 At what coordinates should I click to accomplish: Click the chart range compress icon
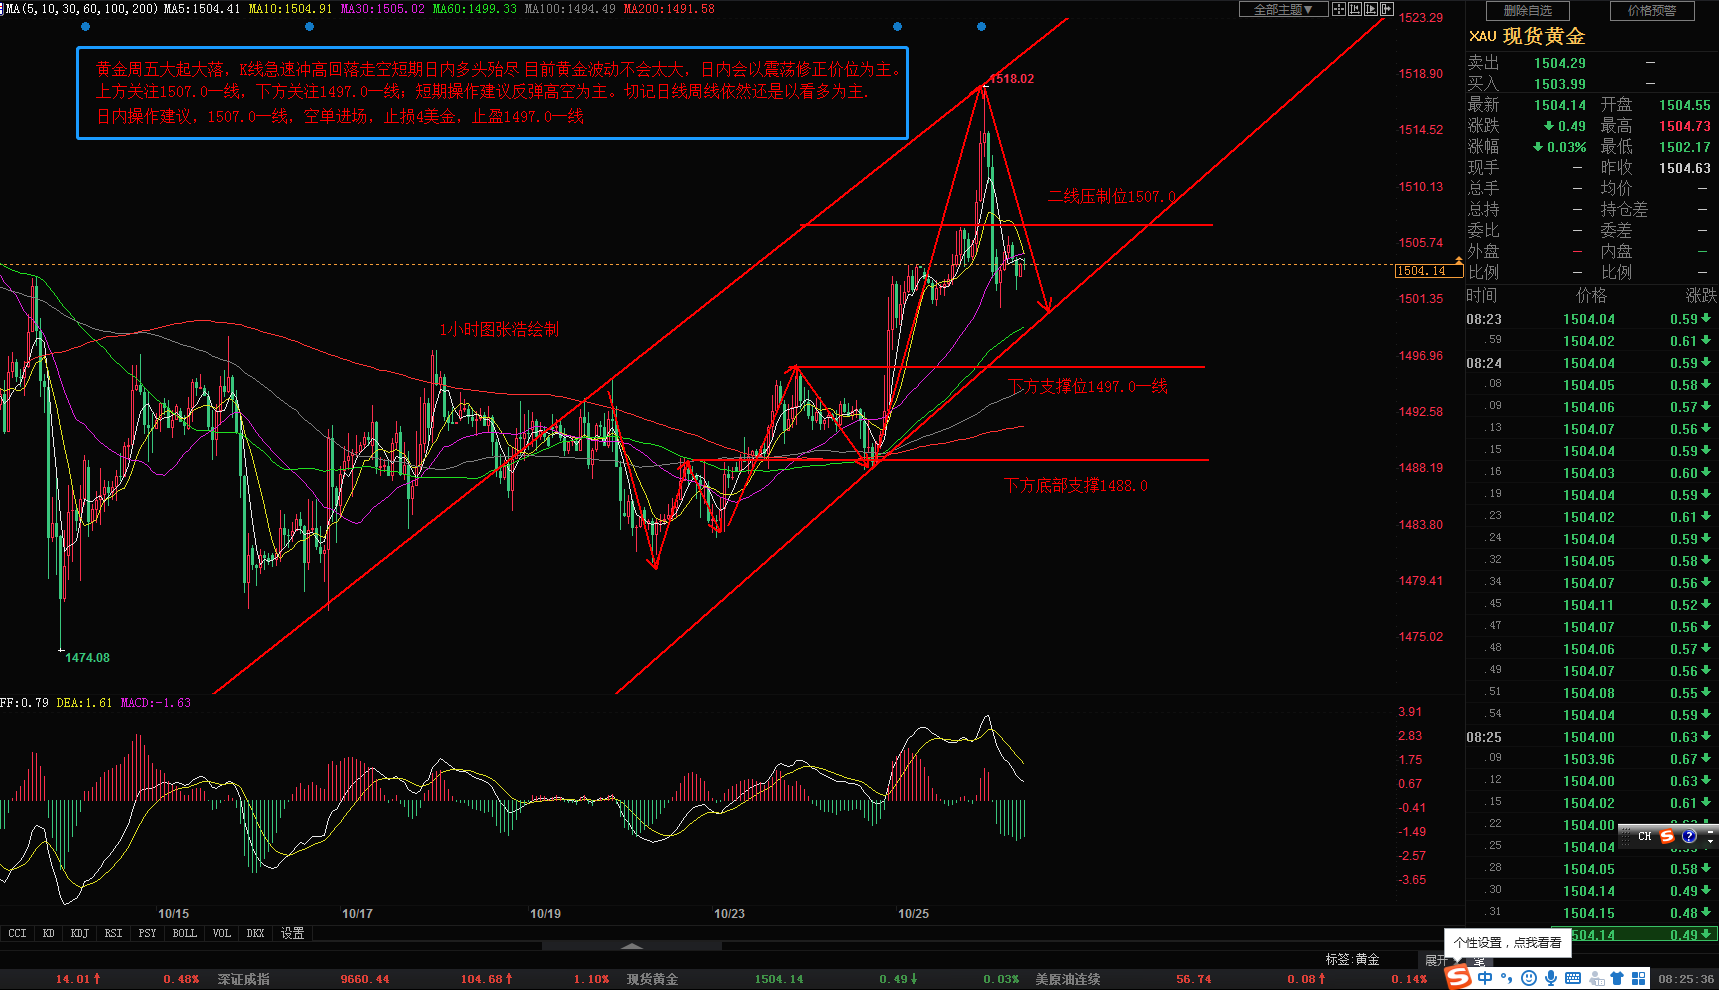click(x=1355, y=9)
